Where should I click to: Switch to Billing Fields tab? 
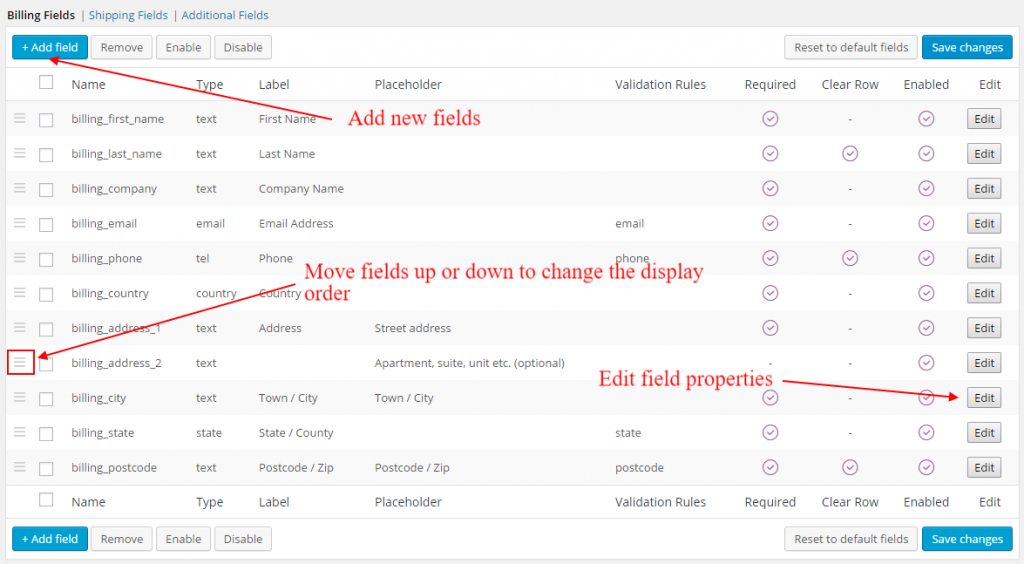pyautogui.click(x=40, y=15)
